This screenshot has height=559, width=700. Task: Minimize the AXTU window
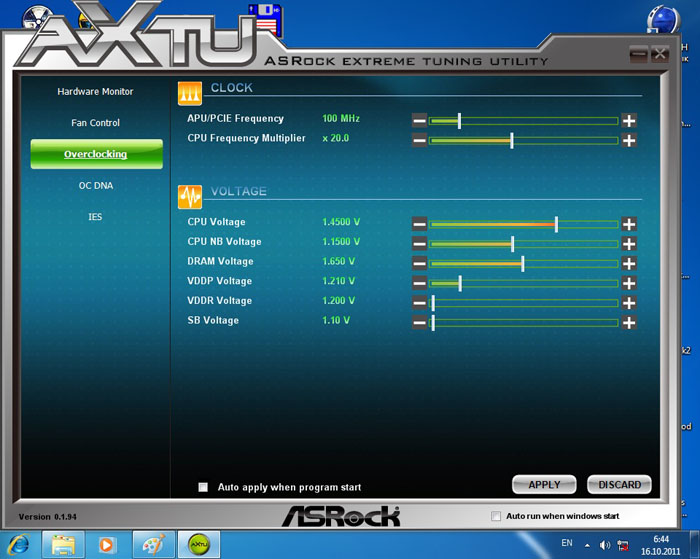(x=638, y=54)
